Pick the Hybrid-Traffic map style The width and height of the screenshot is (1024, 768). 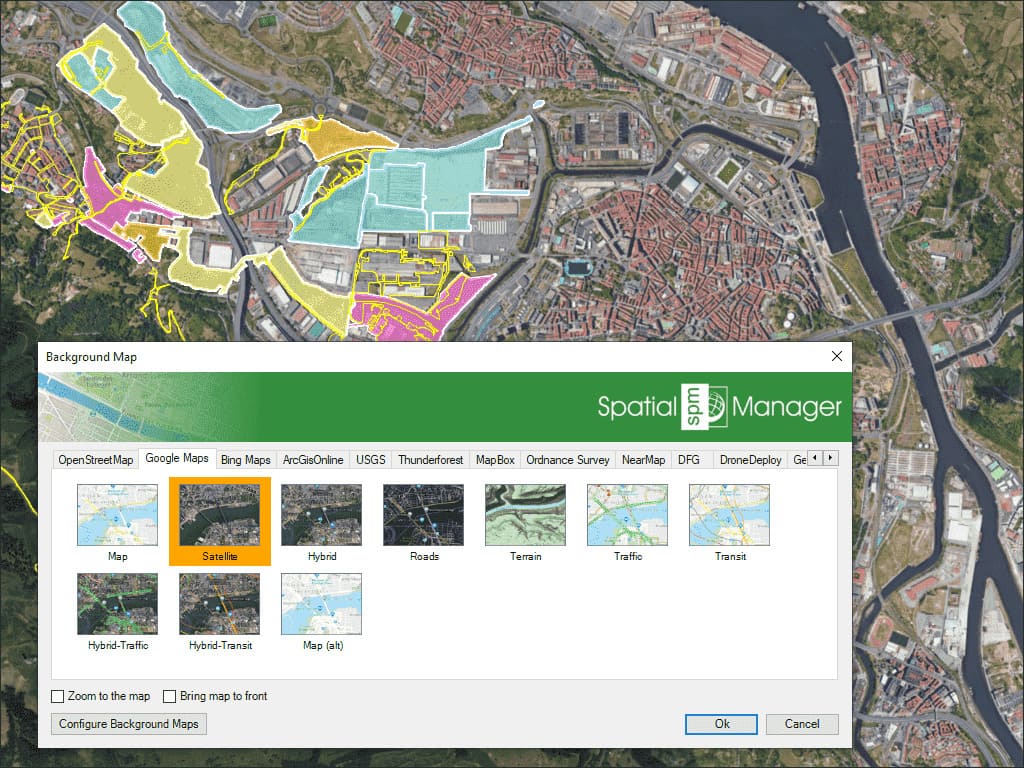[x=117, y=602]
